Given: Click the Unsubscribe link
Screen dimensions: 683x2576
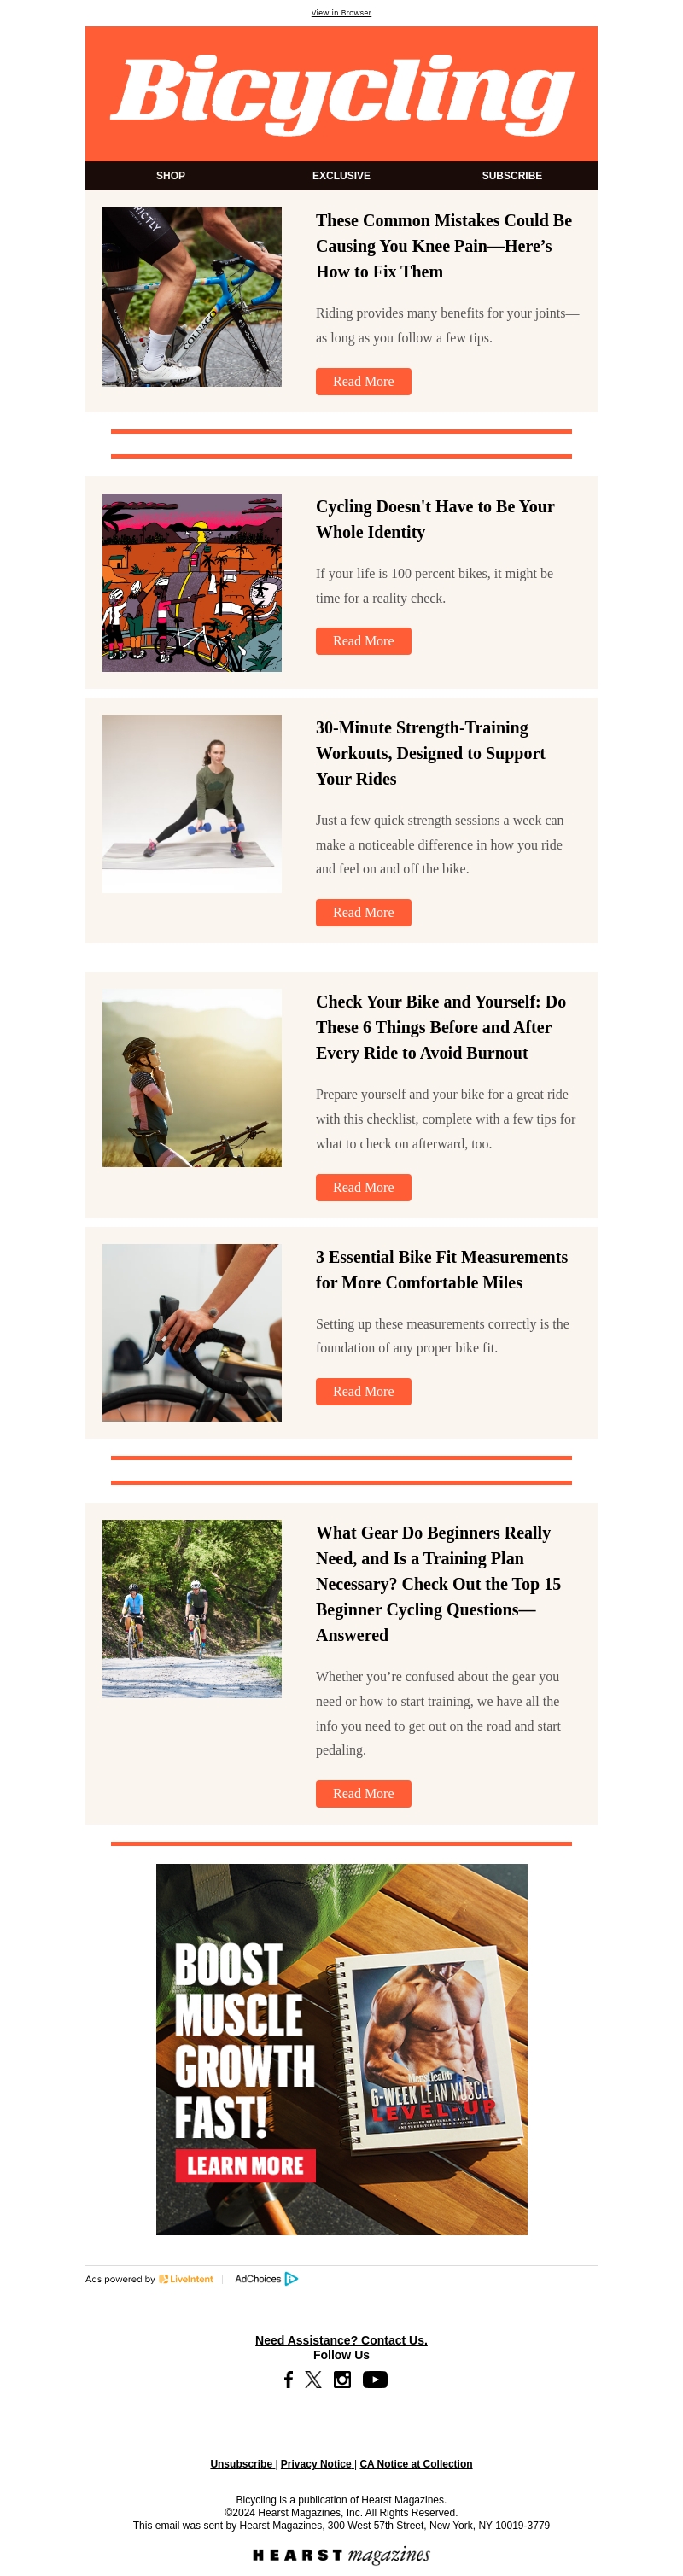Looking at the screenshot, I should [x=241, y=2463].
